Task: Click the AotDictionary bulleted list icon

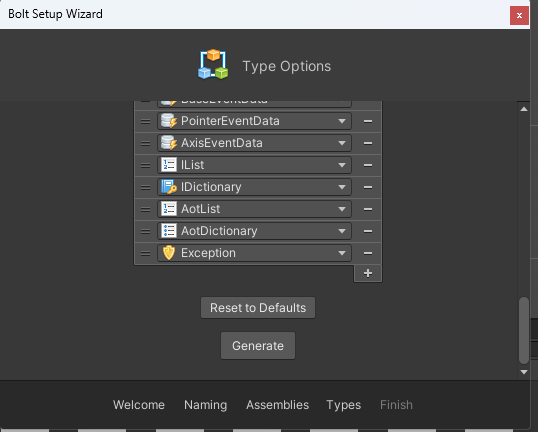Action: click(x=169, y=231)
